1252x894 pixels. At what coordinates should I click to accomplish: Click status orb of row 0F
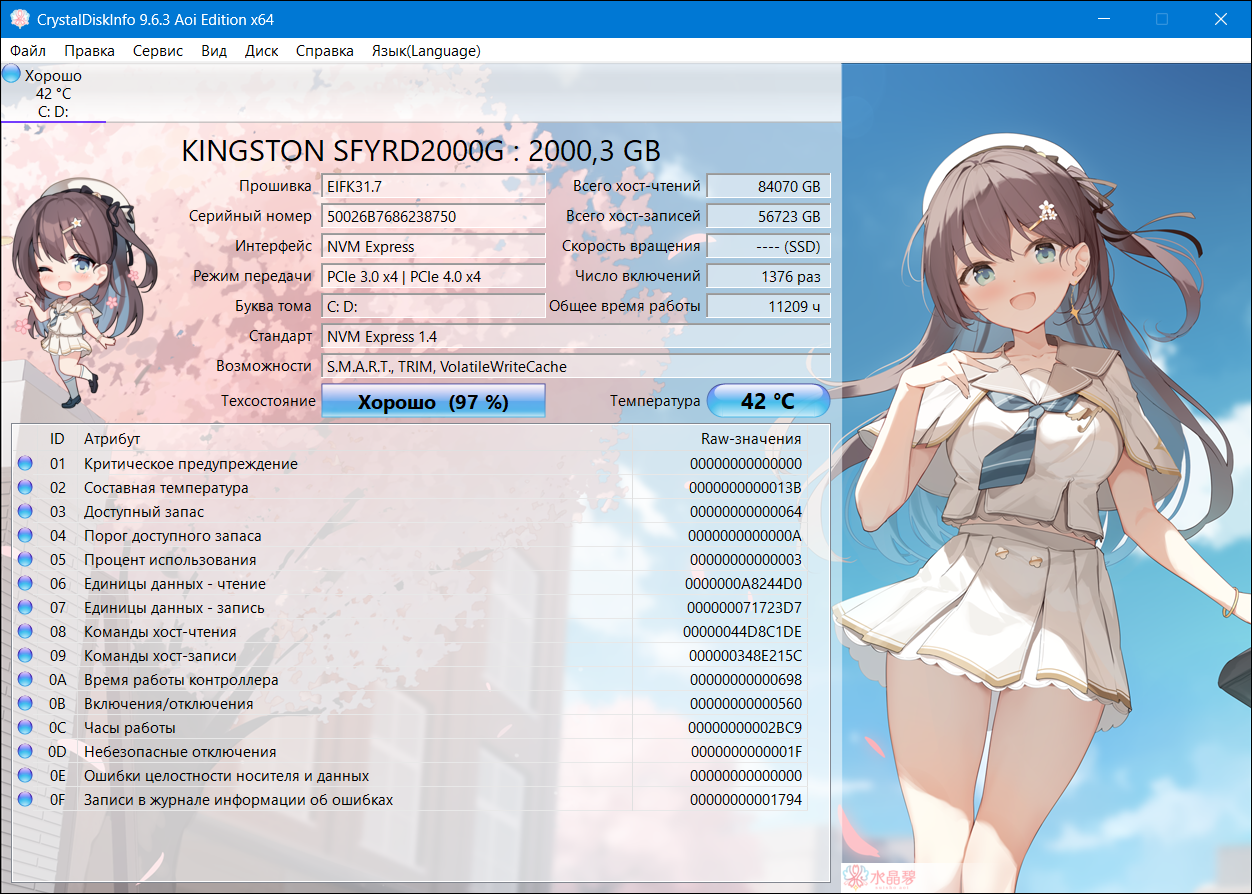[x=25, y=799]
